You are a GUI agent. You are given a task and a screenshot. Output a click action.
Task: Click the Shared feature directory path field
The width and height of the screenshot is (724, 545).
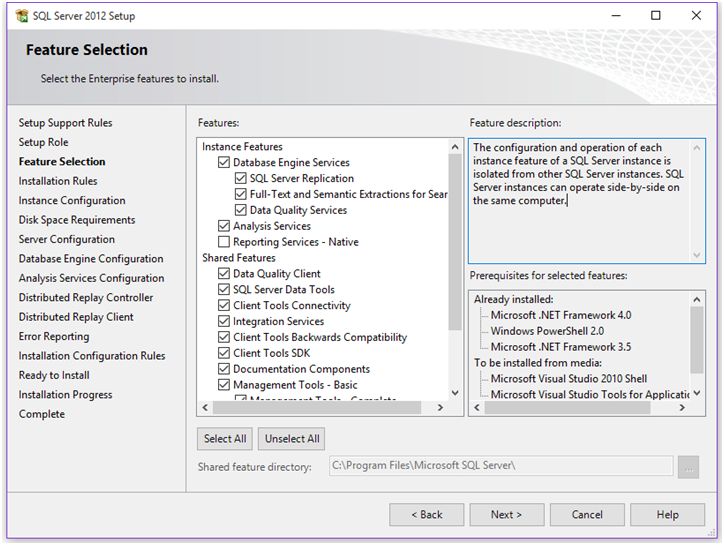tap(501, 466)
